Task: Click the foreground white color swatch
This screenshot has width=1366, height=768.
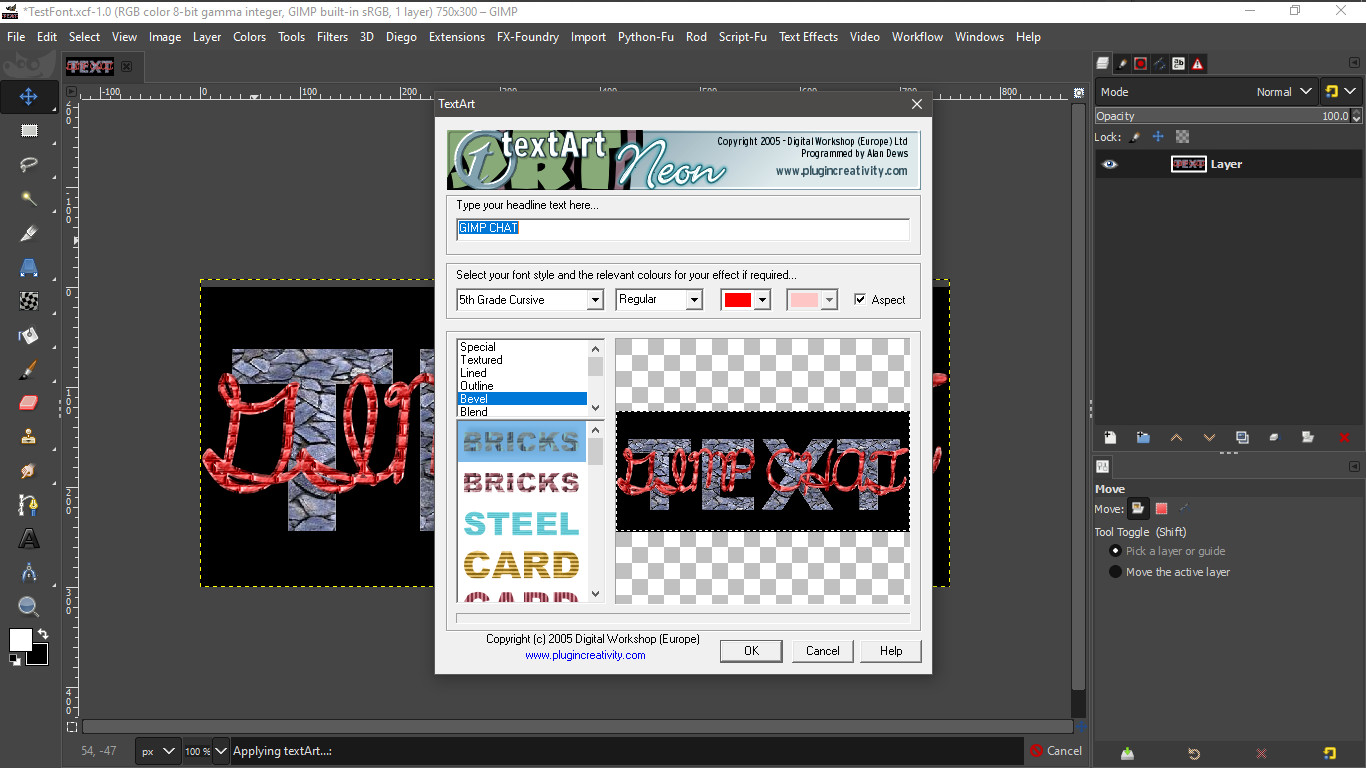Action: coord(21,640)
